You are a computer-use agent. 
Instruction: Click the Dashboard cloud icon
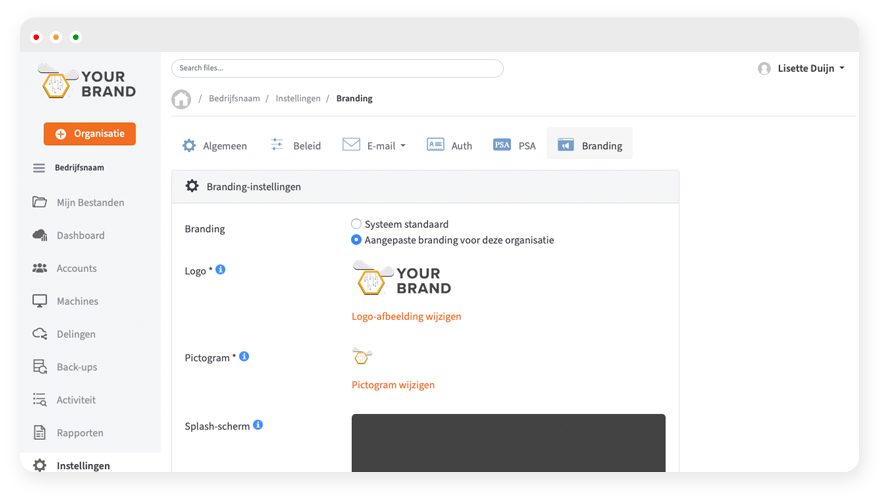pyautogui.click(x=40, y=235)
